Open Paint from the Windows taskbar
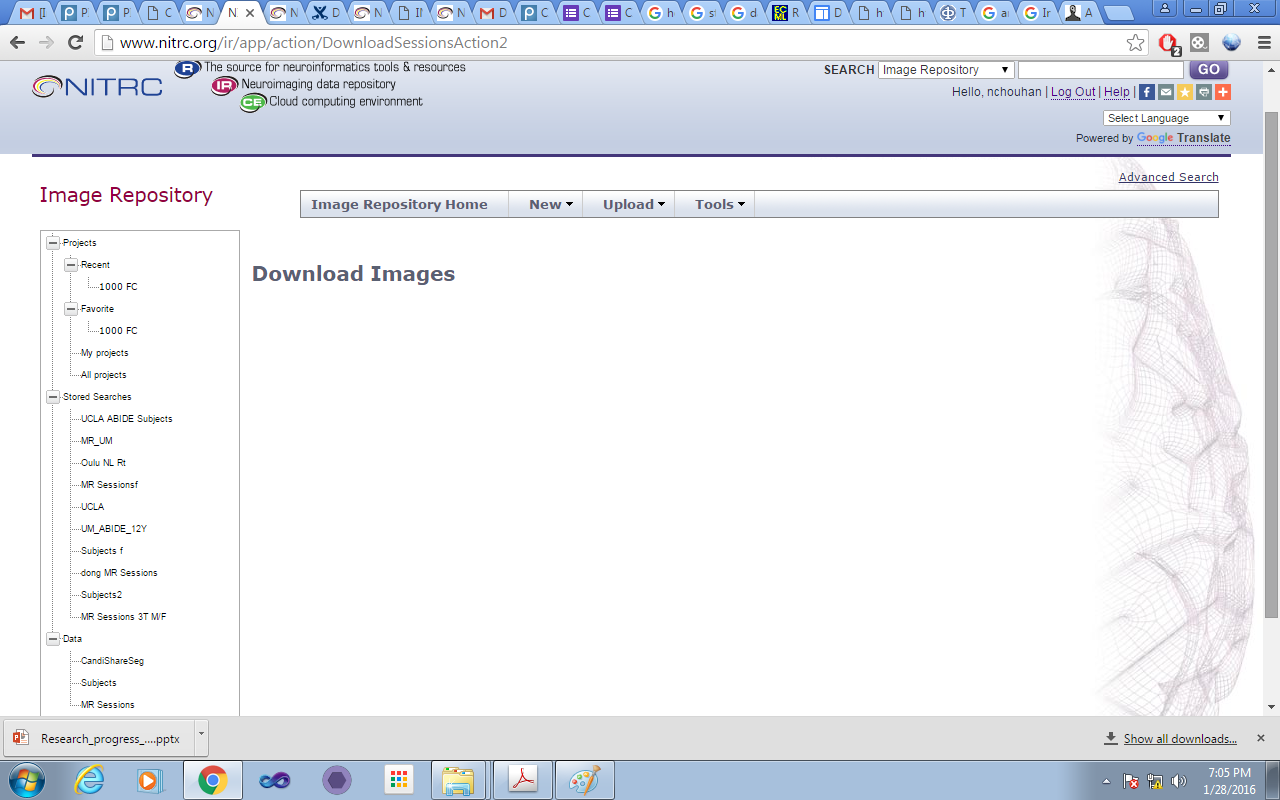The width and height of the screenshot is (1280, 800). coord(584,780)
